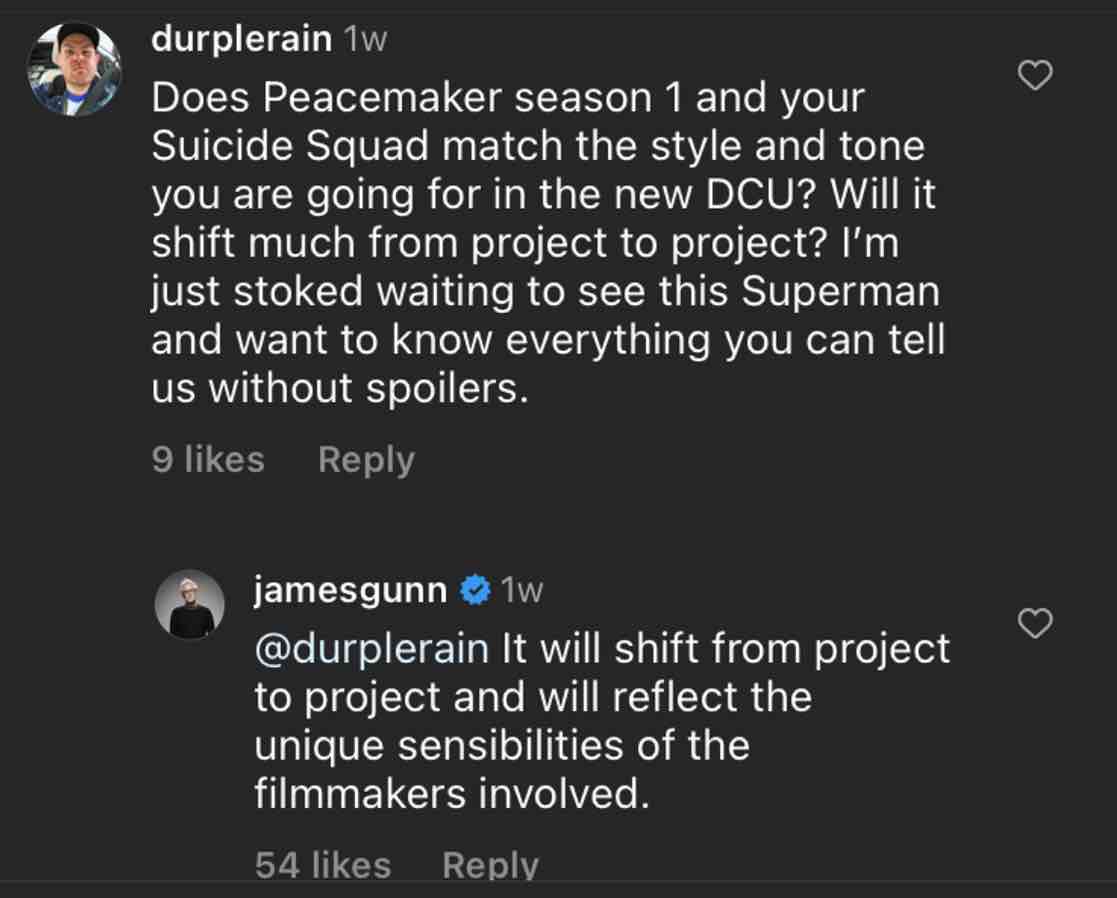The image size is (1117, 898).
Task: Reply to durplerain's comment
Action: [x=365, y=459]
